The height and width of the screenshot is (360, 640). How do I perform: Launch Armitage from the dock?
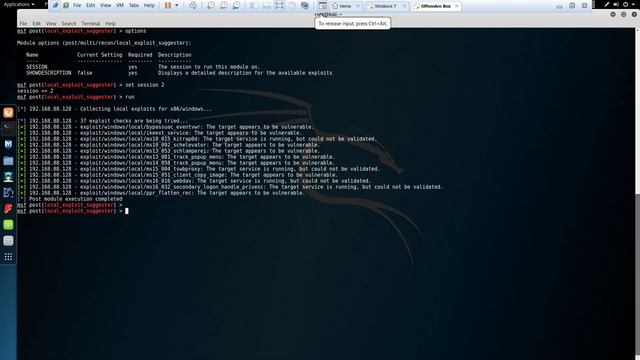8,177
